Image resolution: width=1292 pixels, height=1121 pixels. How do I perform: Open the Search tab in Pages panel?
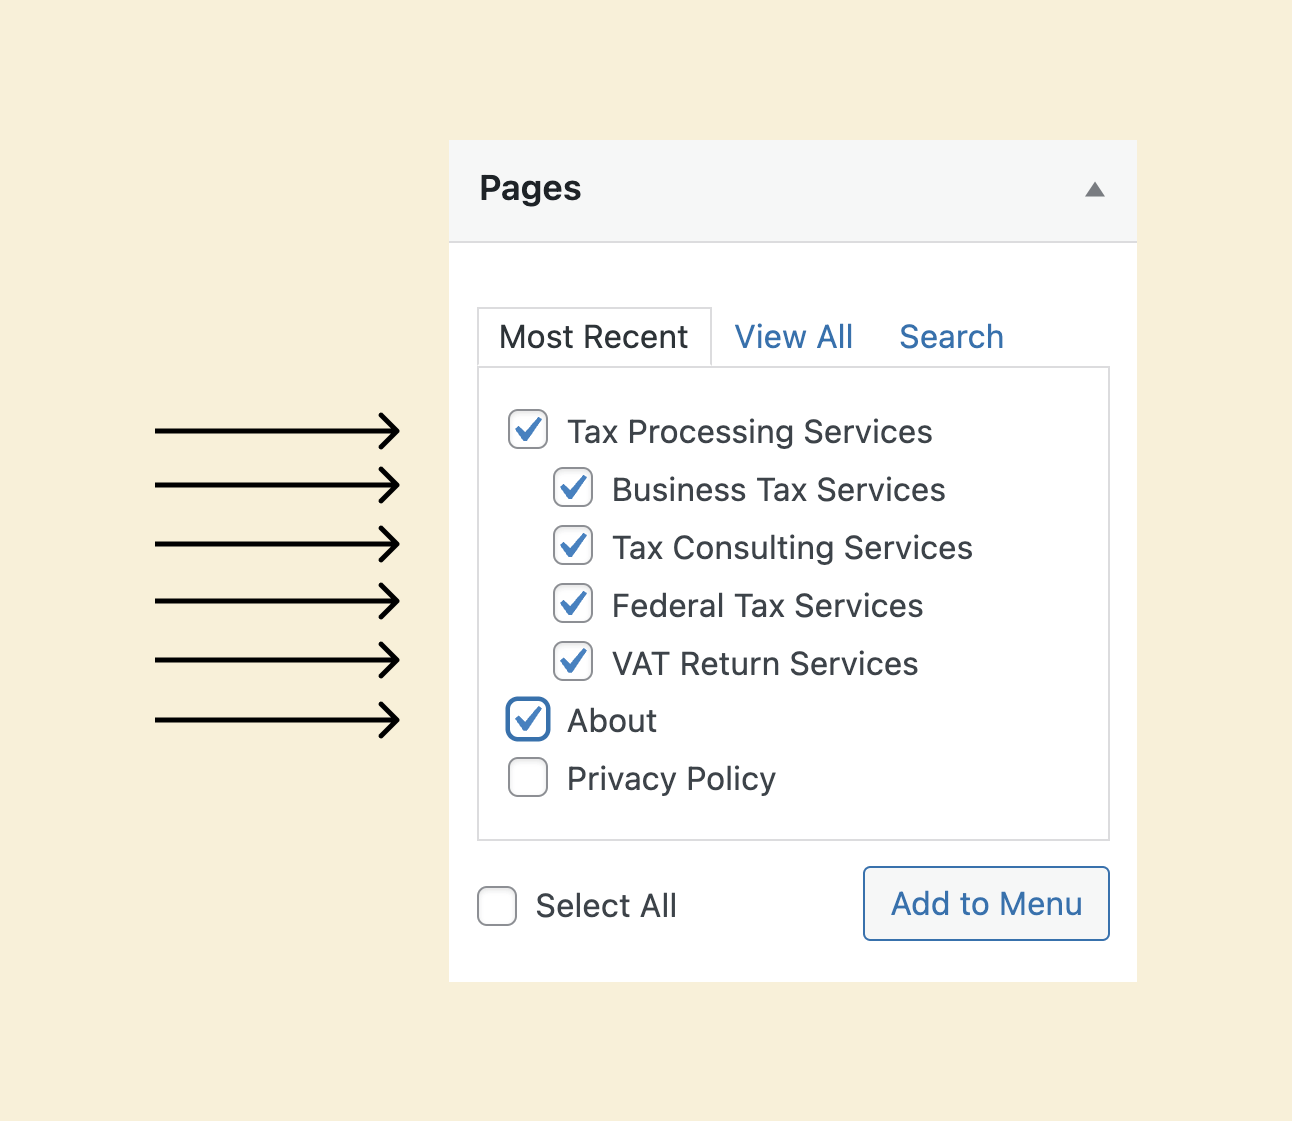[951, 337]
